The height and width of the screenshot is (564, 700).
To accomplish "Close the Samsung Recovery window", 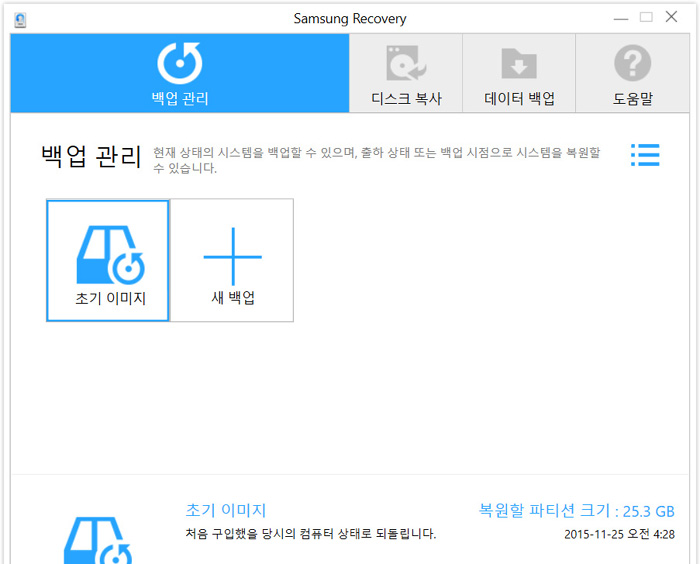I will coord(671,17).
